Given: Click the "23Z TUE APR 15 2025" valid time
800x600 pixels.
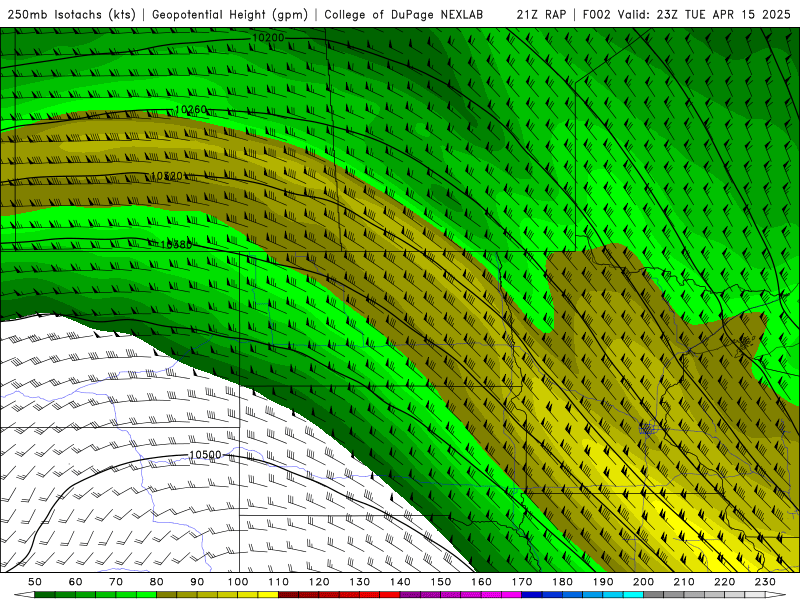Looking at the screenshot, I should tap(723, 14).
